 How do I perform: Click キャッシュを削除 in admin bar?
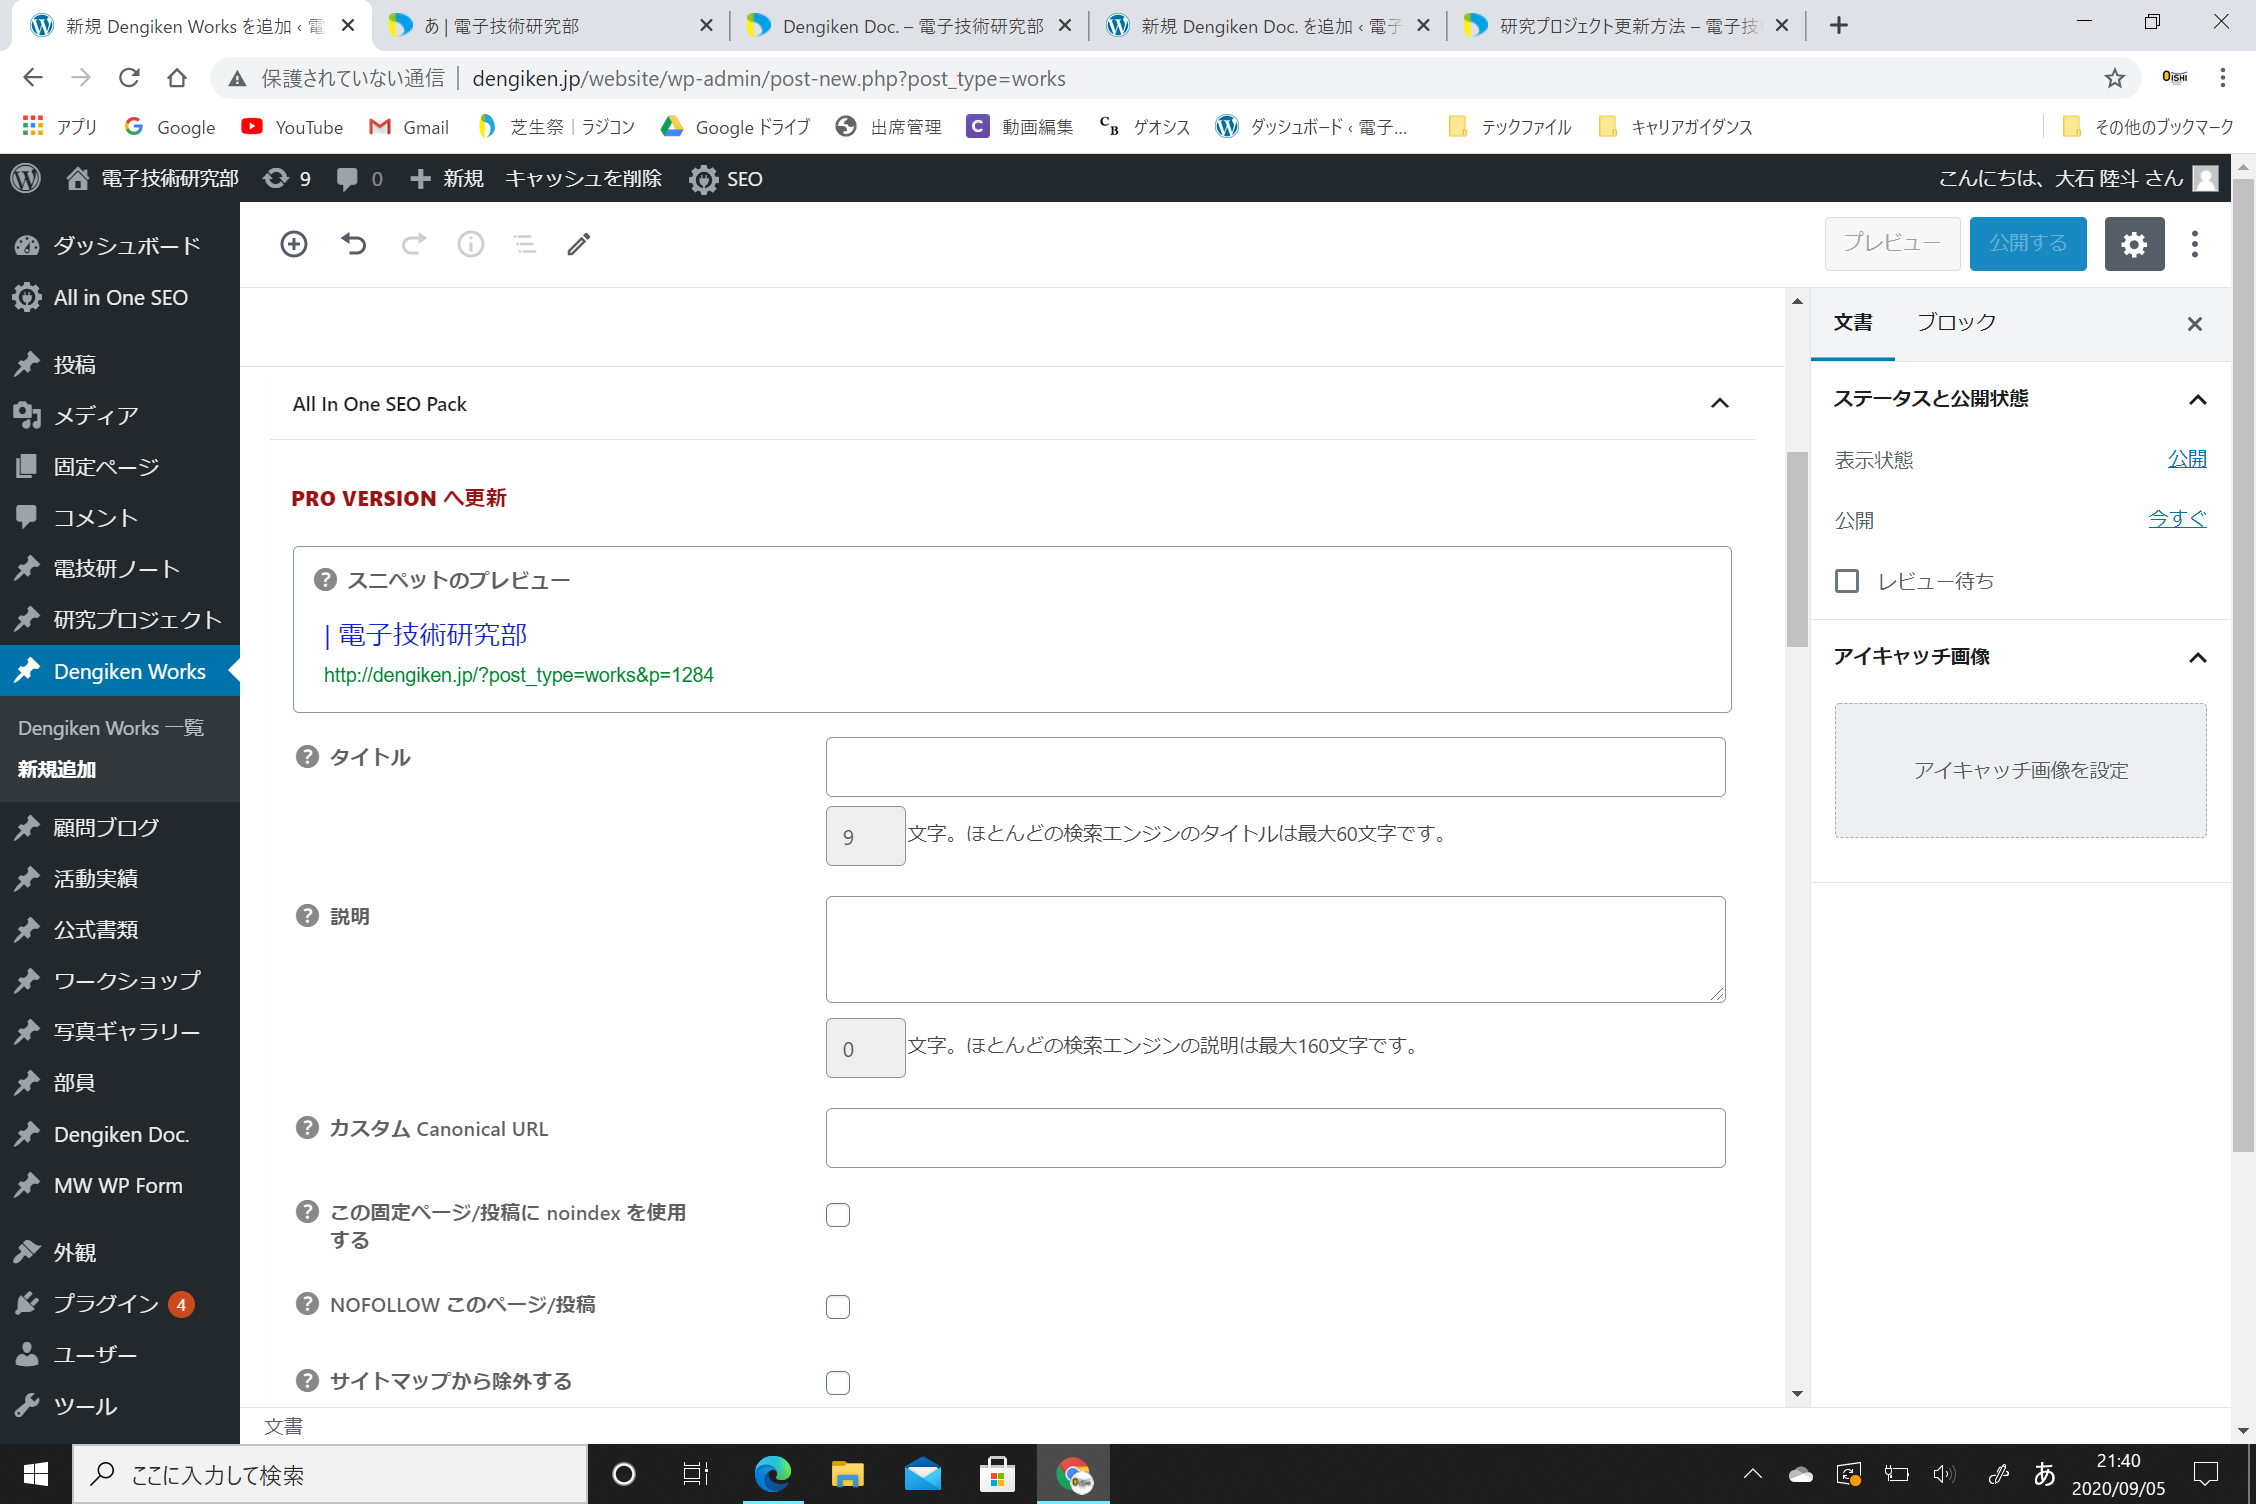[583, 179]
